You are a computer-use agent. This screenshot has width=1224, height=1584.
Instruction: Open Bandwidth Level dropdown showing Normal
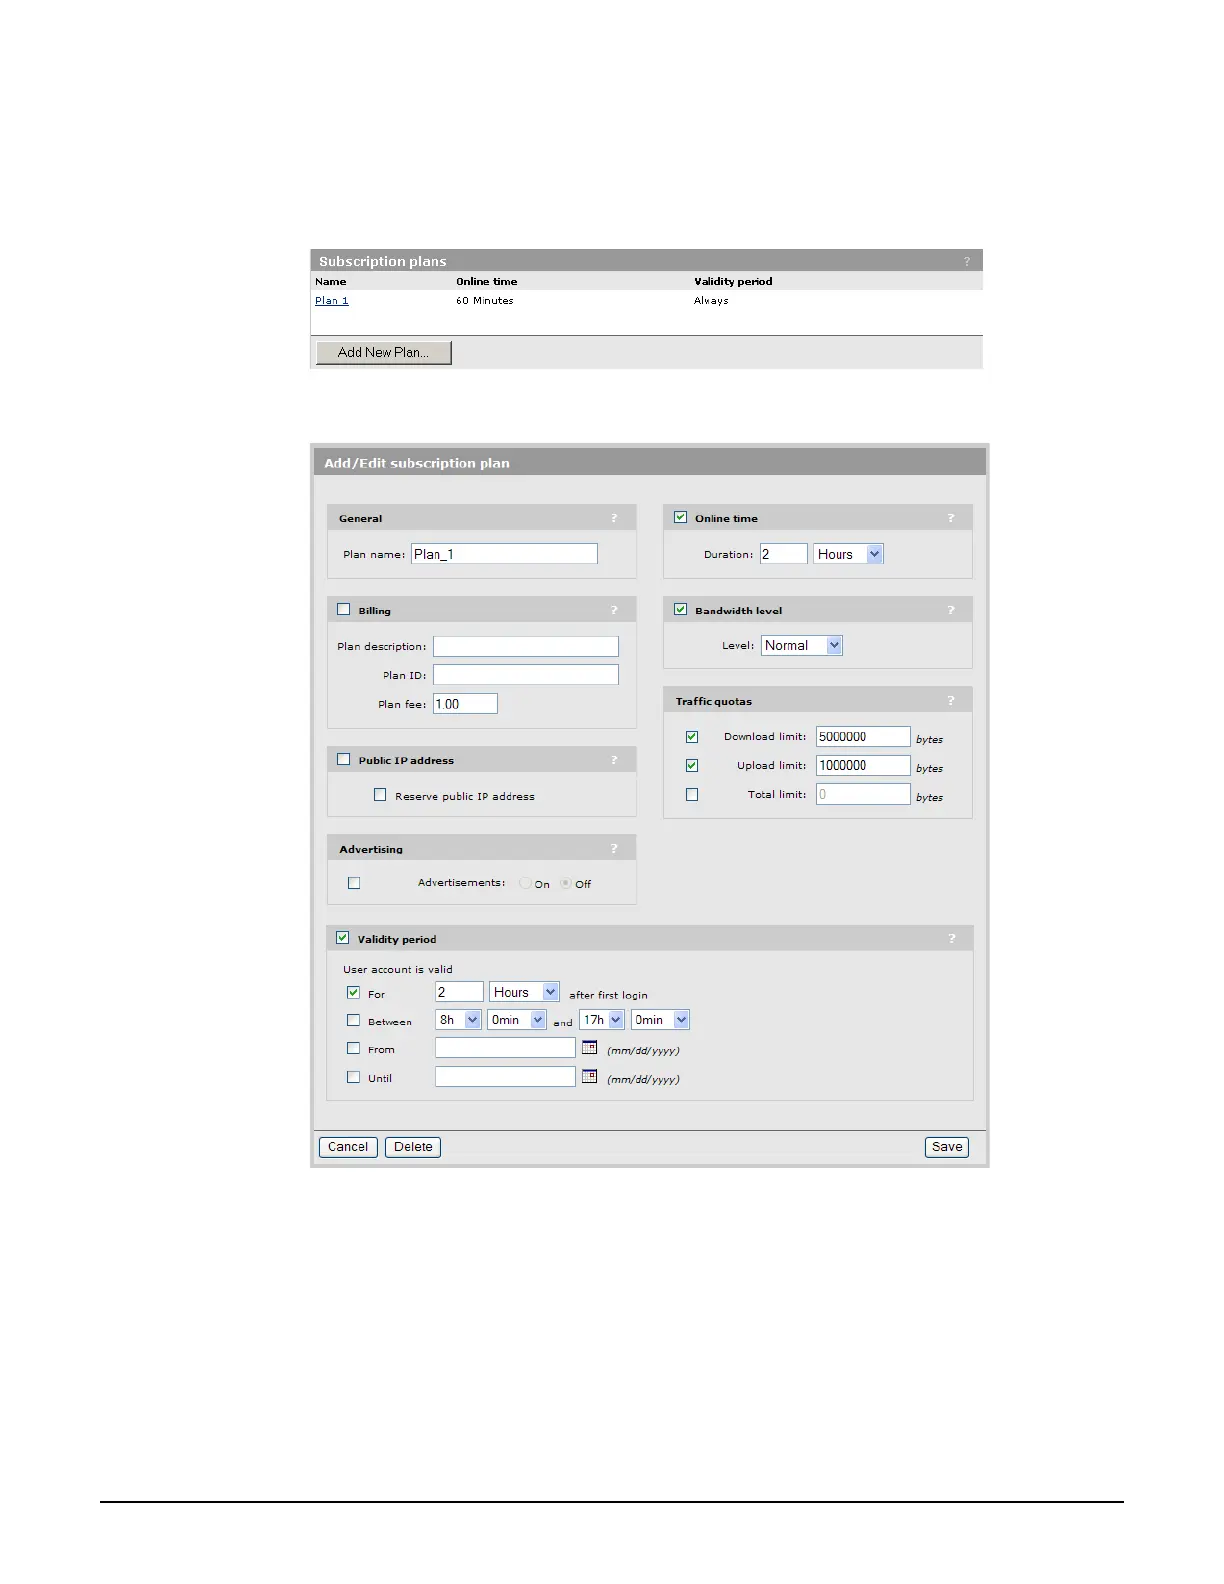802,645
